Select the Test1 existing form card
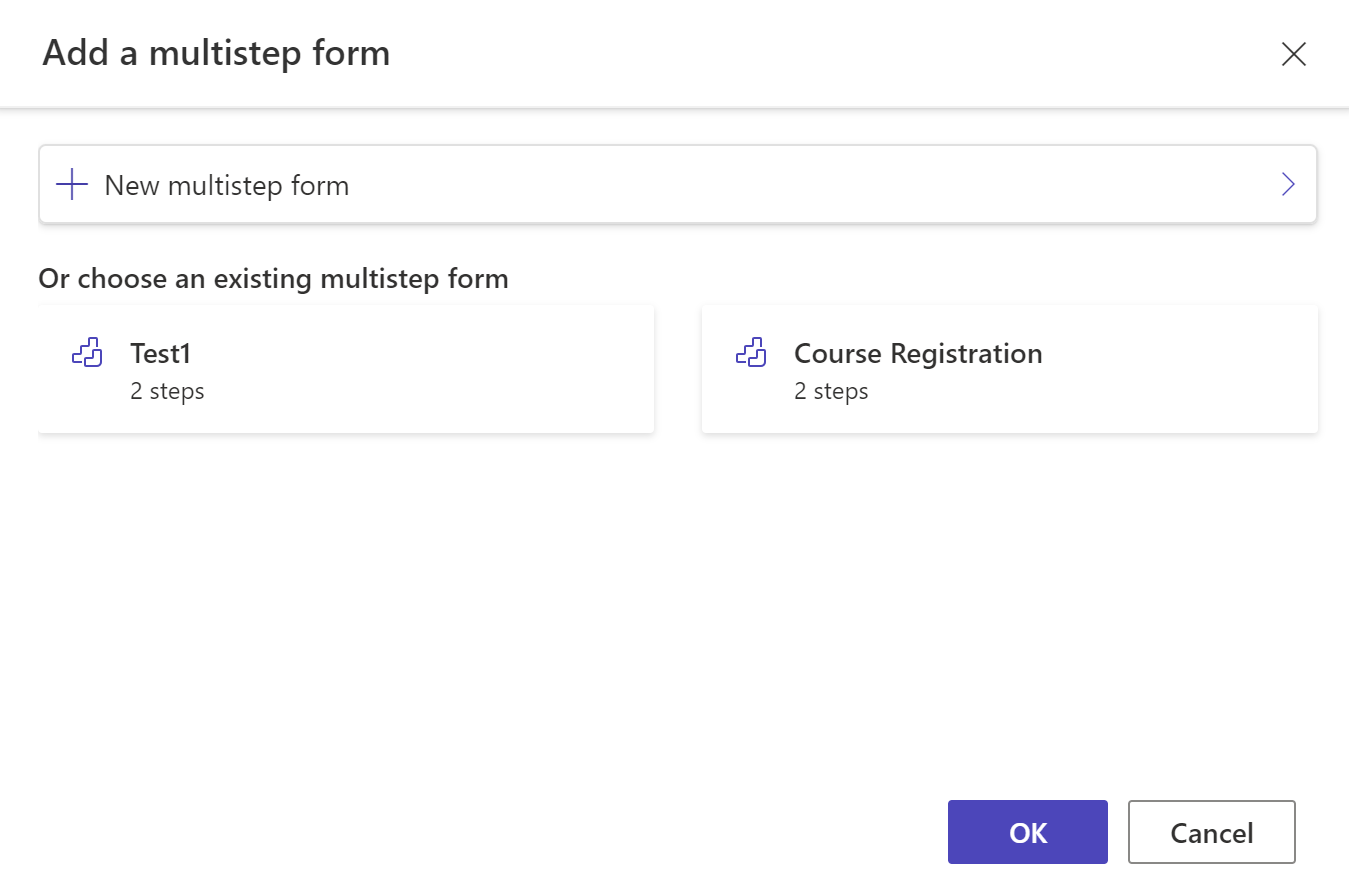 (x=346, y=369)
